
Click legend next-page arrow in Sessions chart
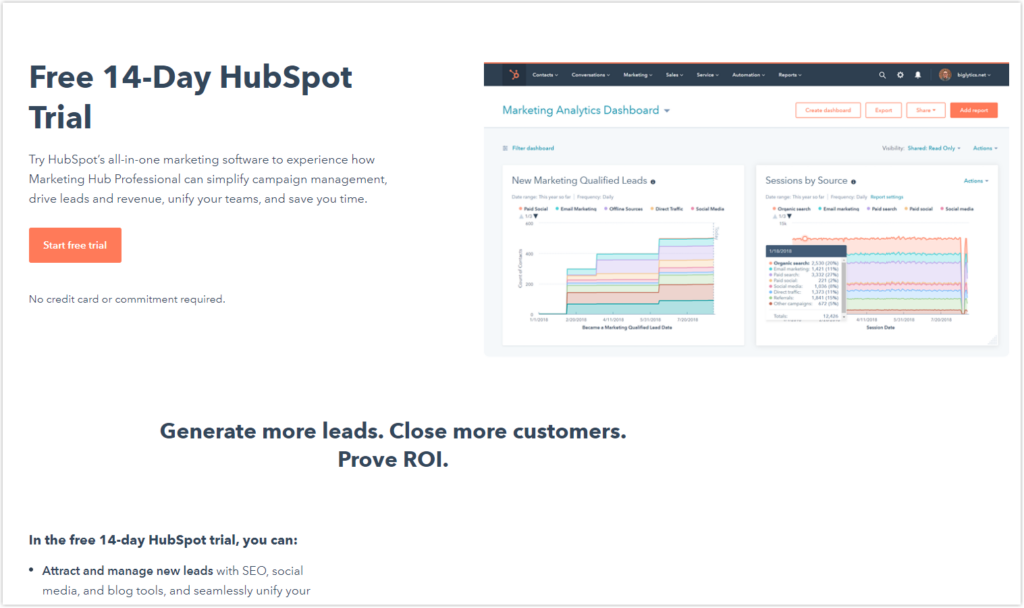coord(790,216)
